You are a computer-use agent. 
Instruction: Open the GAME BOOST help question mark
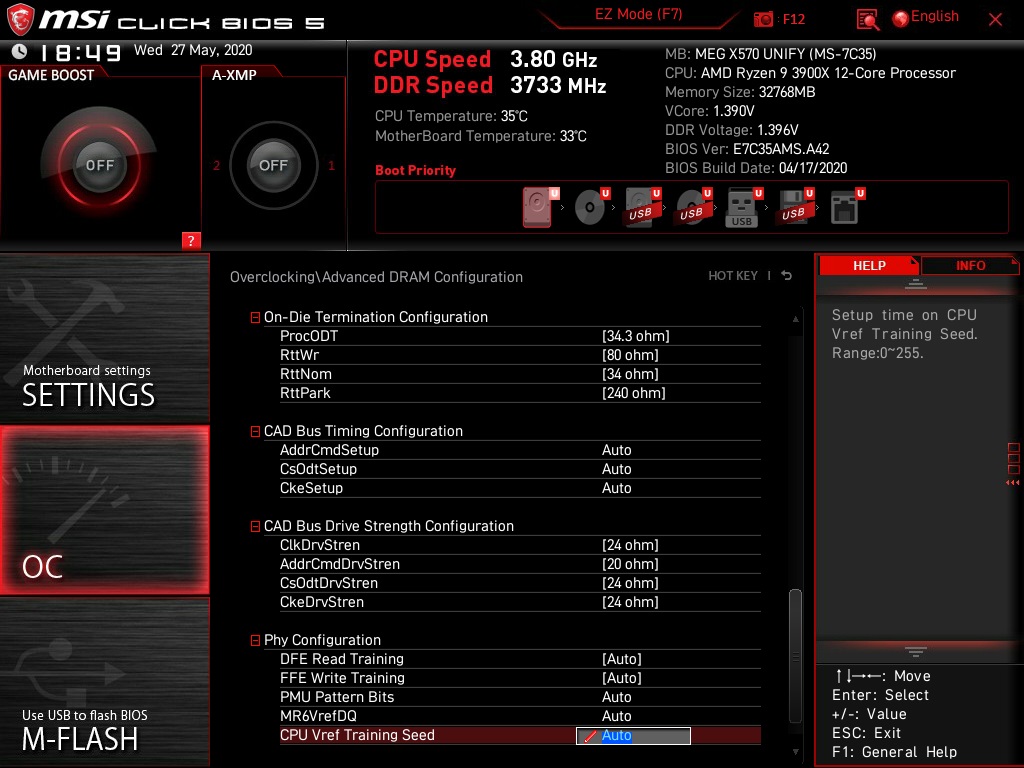(191, 240)
